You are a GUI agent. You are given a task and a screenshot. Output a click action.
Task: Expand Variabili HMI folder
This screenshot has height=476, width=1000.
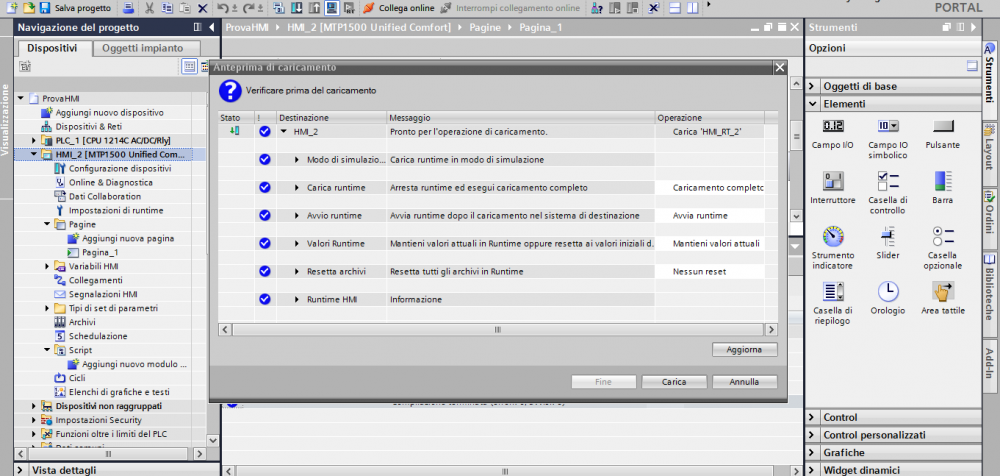point(47,266)
